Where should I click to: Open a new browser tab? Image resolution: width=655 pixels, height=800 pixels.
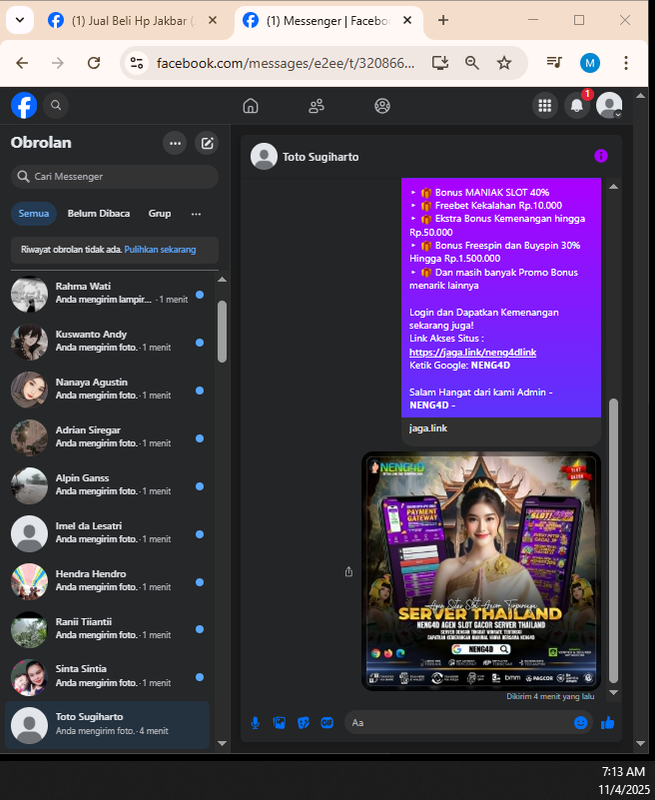(x=443, y=20)
